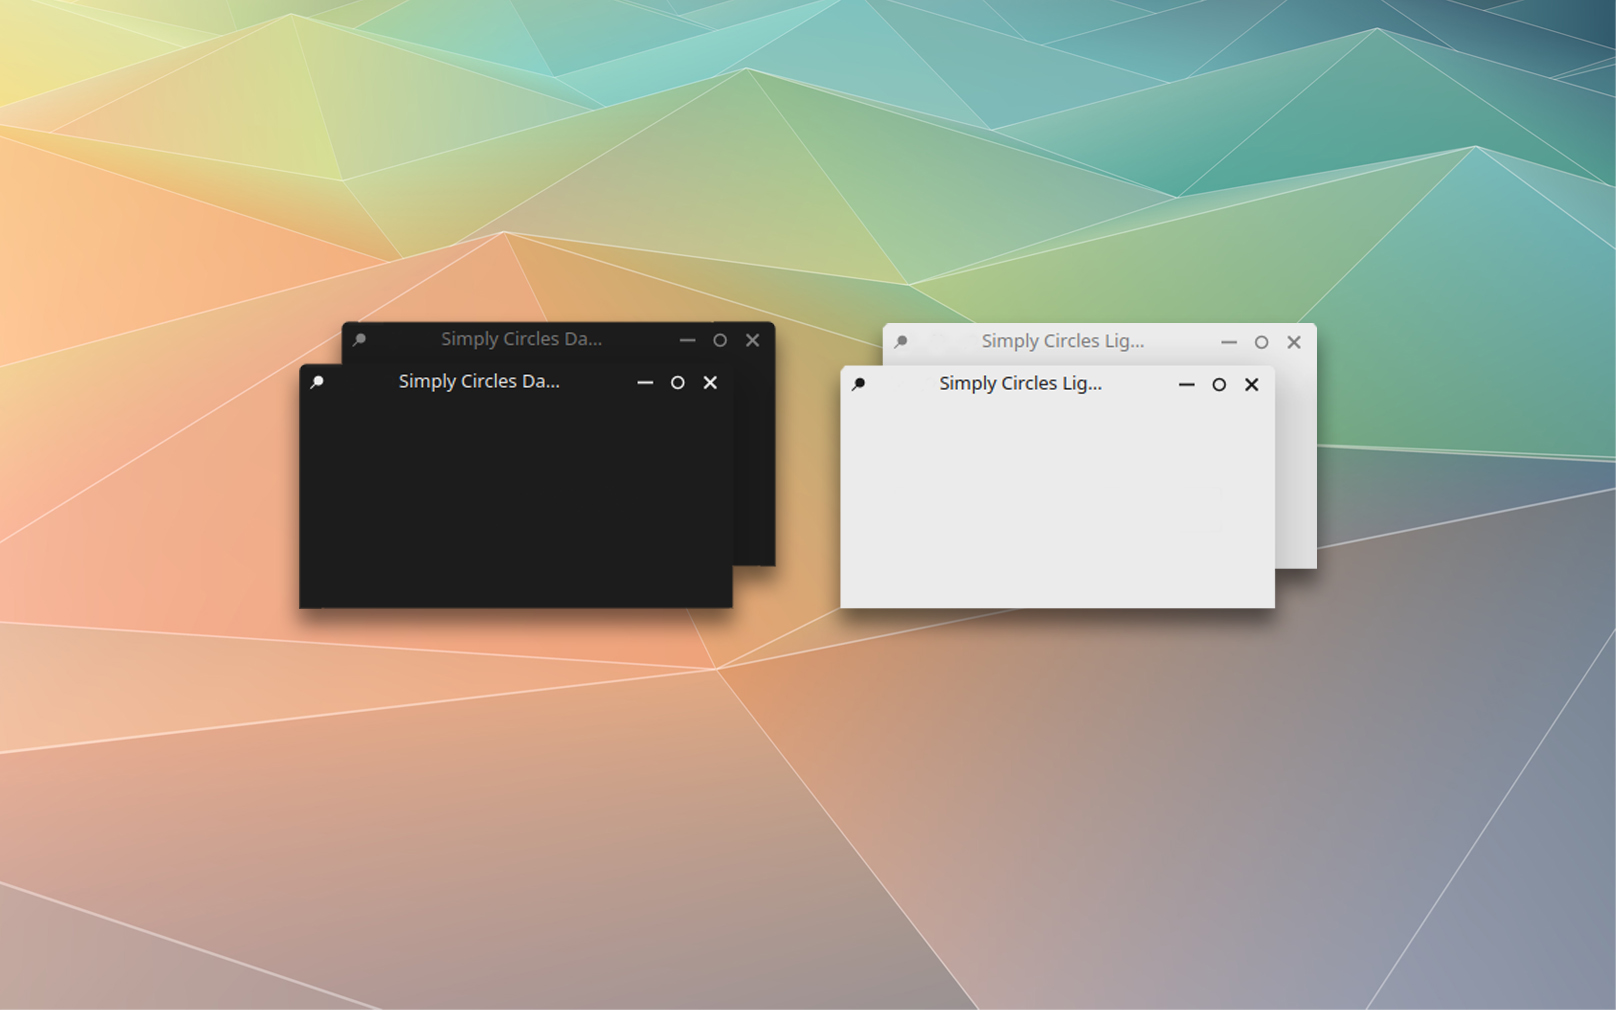Screen dimensions: 1616x1010
Task: Click pin icon in inactive background Simply Circles Light window
Action: pos(900,342)
